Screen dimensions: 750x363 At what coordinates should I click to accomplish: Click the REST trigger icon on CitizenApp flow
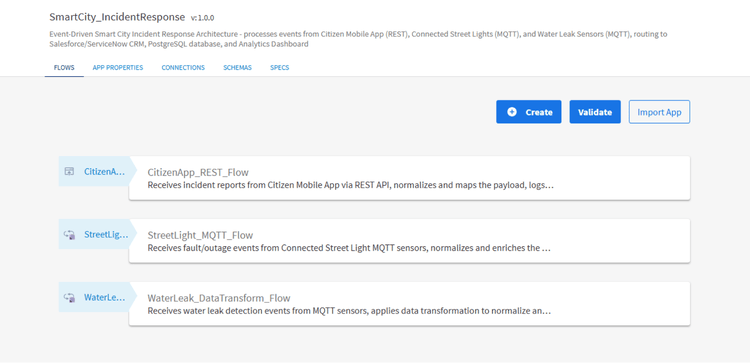tap(69, 171)
